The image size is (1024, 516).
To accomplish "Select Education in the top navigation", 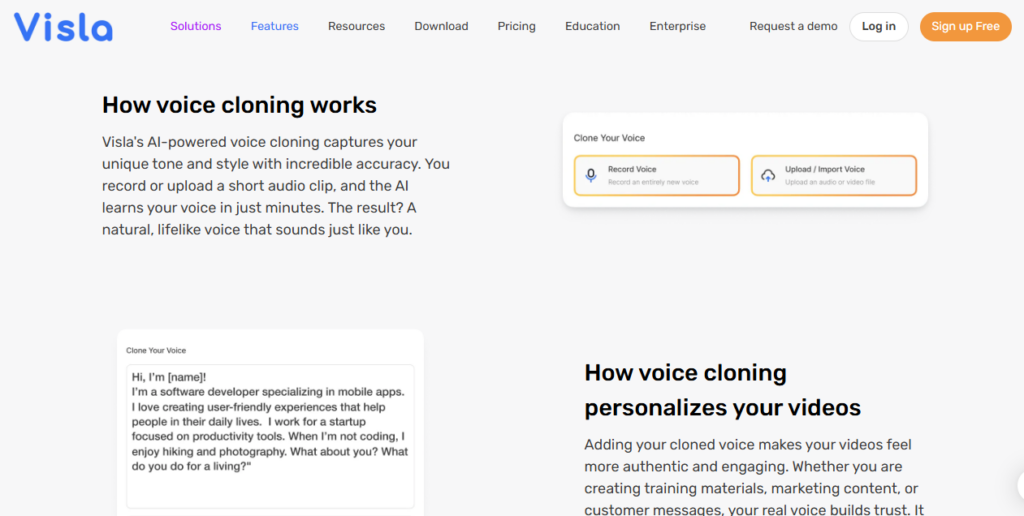I will [x=592, y=26].
